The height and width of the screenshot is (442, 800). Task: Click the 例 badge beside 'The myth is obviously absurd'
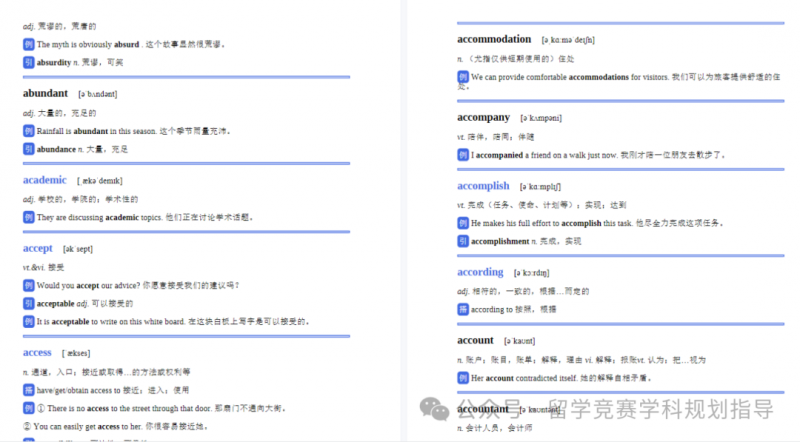tap(29, 44)
